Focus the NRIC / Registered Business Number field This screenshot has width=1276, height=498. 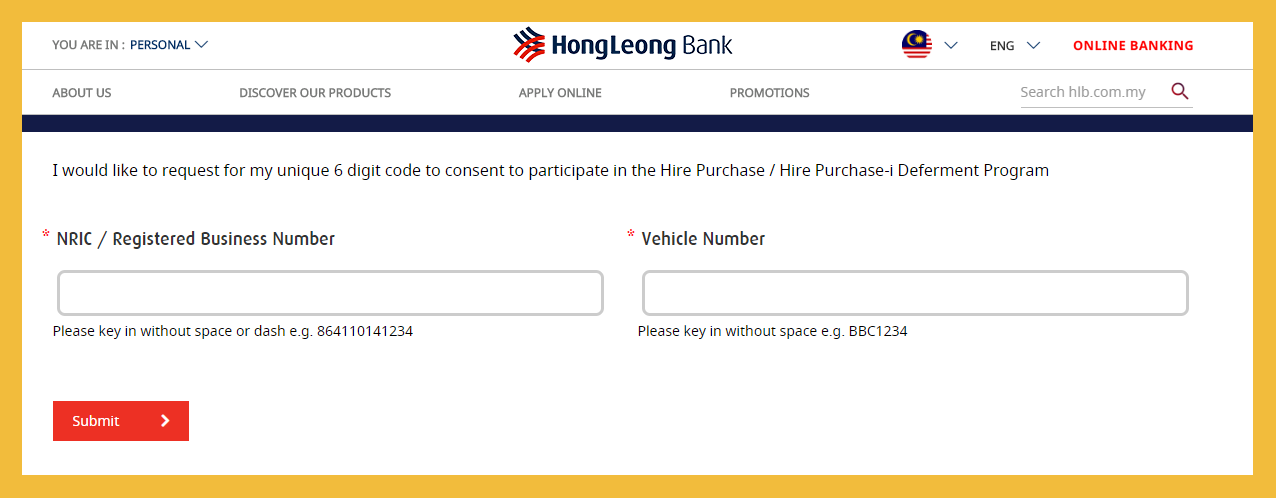[x=330, y=293]
